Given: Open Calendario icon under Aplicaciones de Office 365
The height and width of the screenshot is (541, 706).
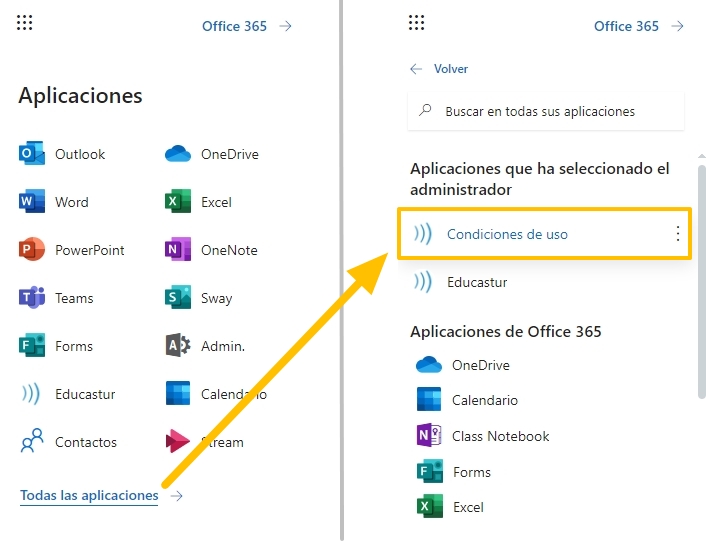Looking at the screenshot, I should pos(429,399).
